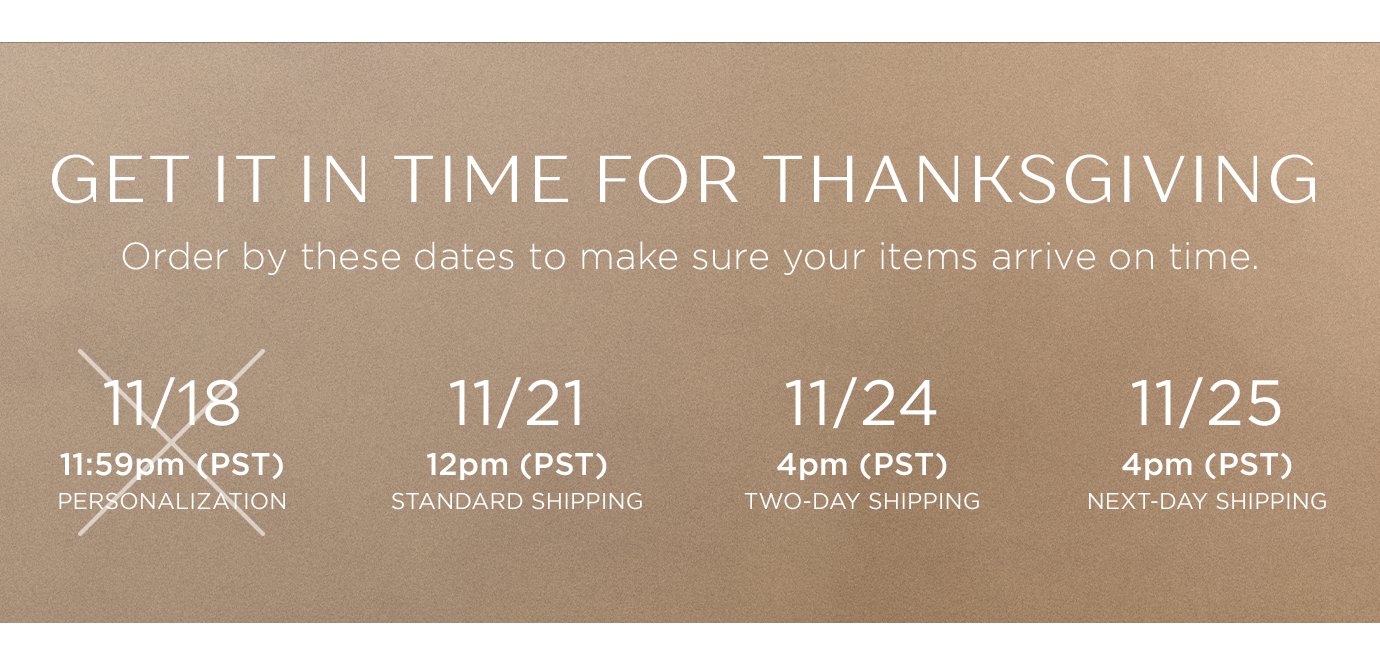The width and height of the screenshot is (1380, 668).
Task: Open the NEXT-DAY SHIPPING label
Action: click(x=1207, y=501)
